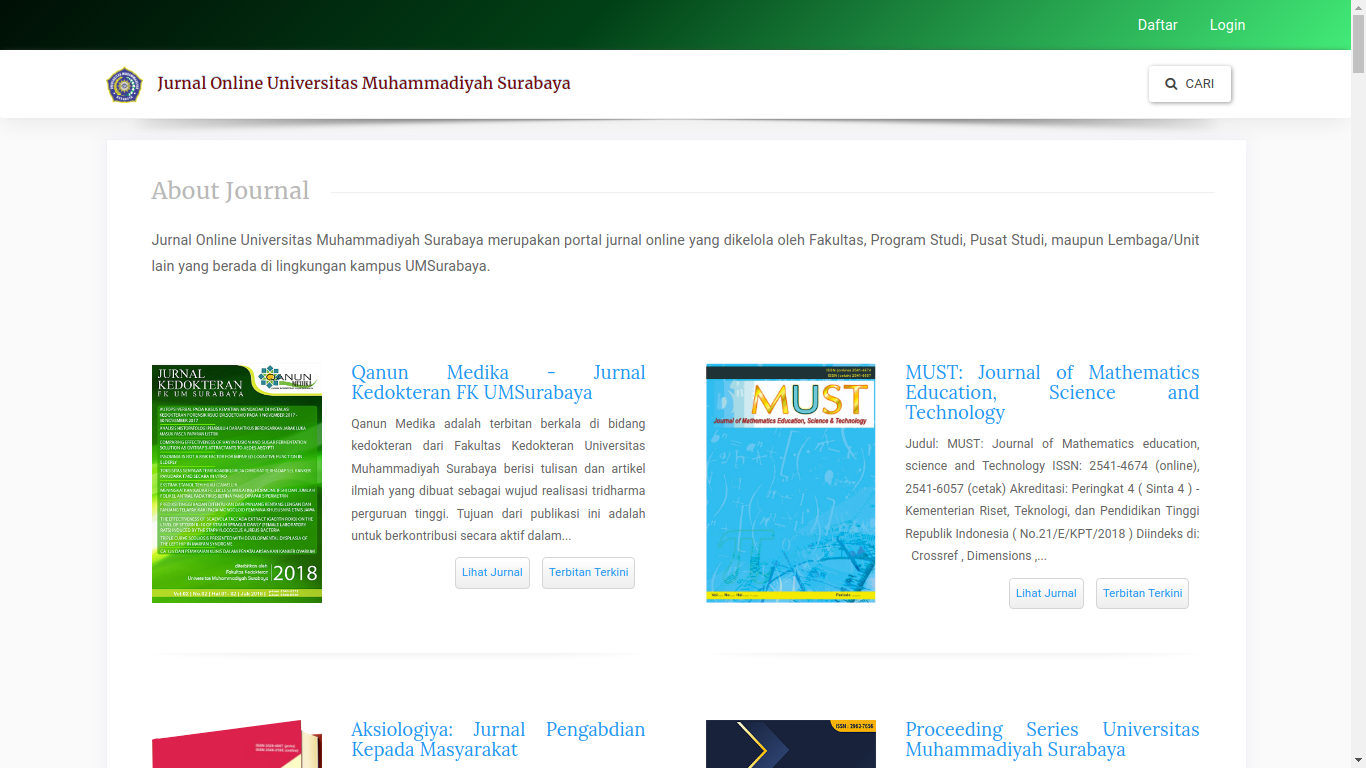
Task: Open the Login page link
Action: 1227,25
